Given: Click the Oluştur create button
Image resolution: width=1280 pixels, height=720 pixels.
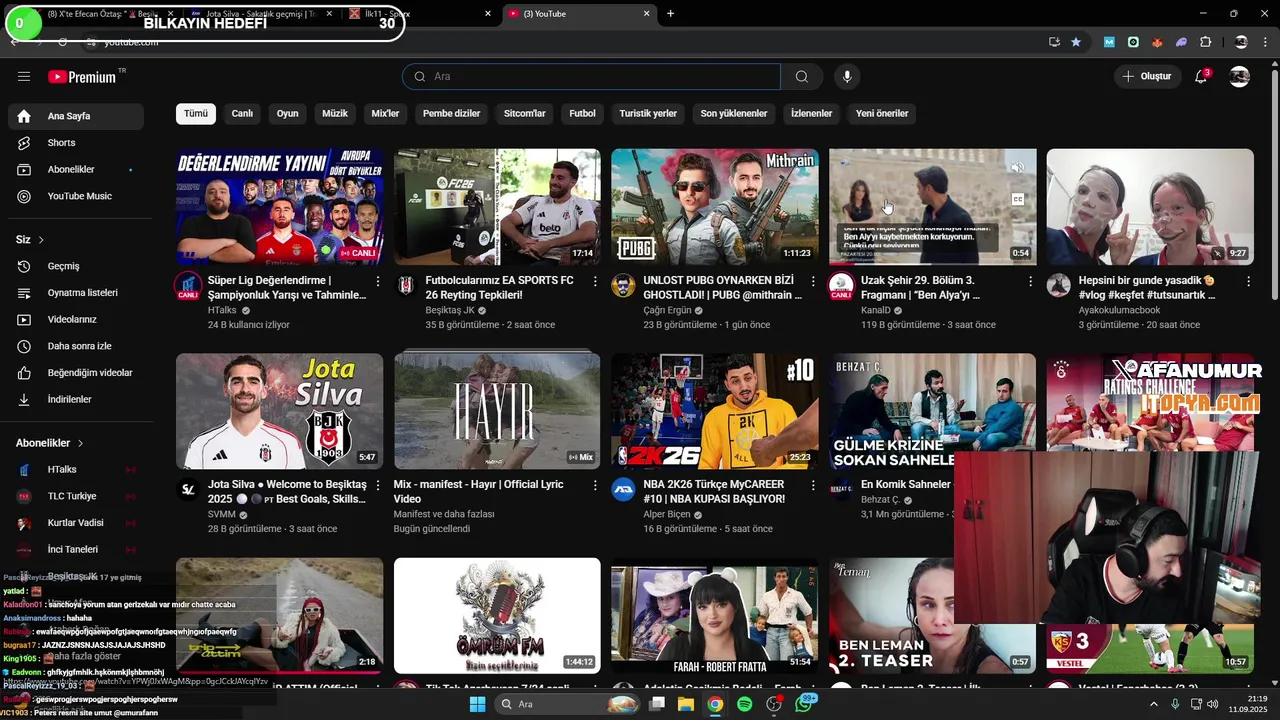Looking at the screenshot, I should 1146,76.
